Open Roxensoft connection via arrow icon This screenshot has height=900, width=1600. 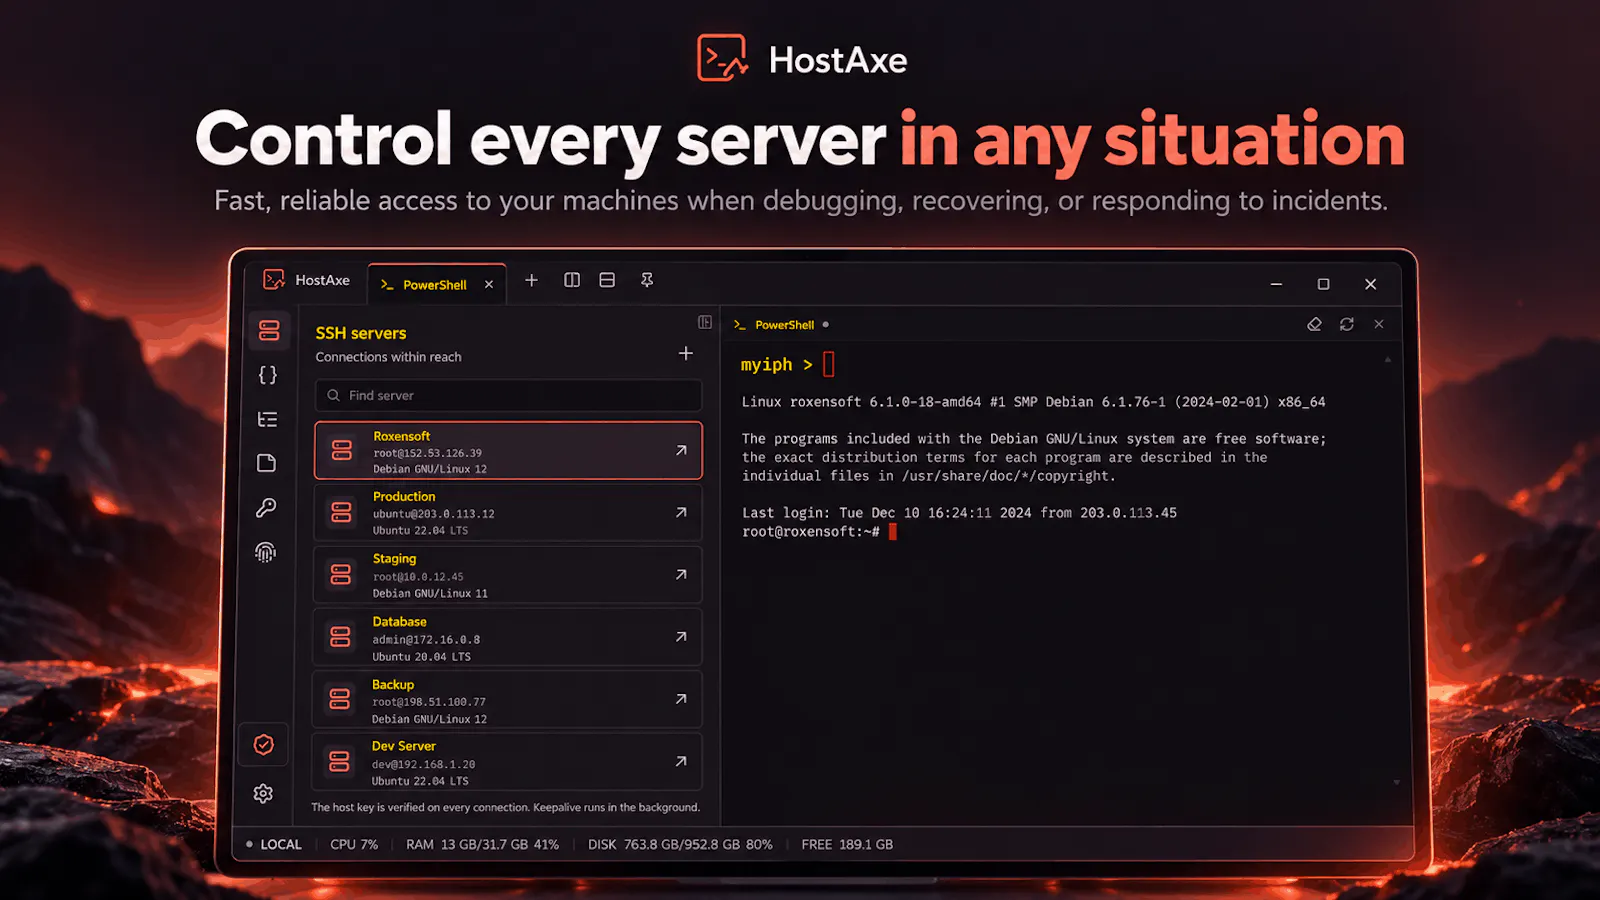pos(681,450)
